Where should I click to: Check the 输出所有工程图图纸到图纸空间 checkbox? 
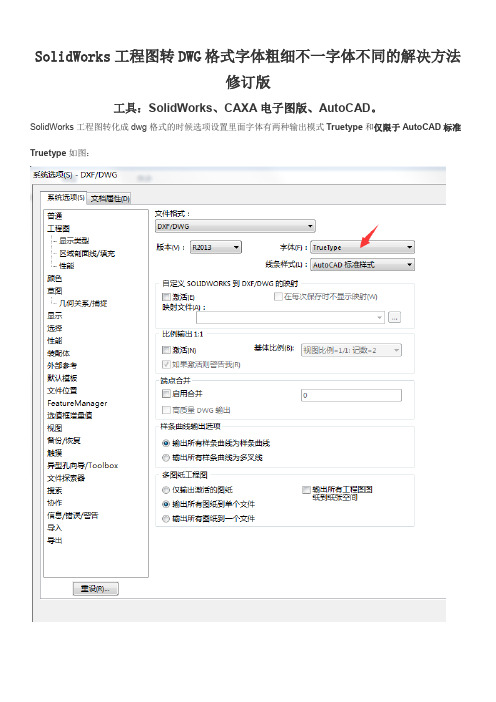306,490
